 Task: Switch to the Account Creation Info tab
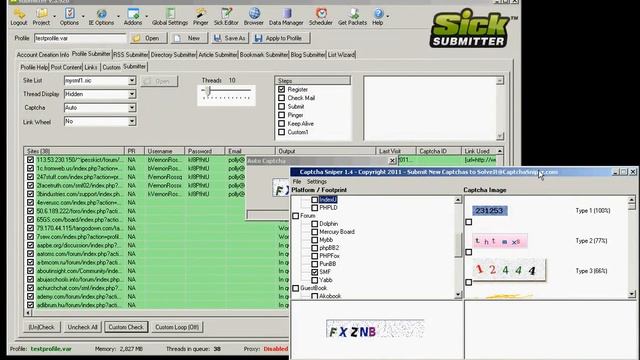tap(43, 54)
